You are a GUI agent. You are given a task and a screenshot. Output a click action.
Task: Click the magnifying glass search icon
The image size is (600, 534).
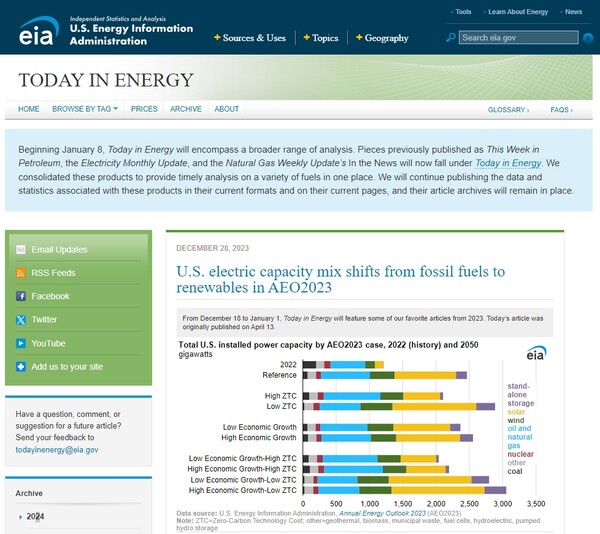[x=451, y=38]
